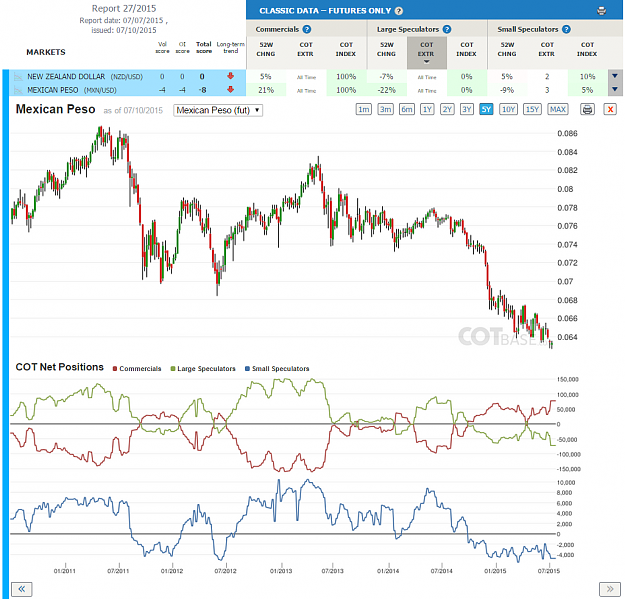Viewport: 625px width, 599px height.
Task: Open Commercials help question mark
Action: tap(307, 29)
